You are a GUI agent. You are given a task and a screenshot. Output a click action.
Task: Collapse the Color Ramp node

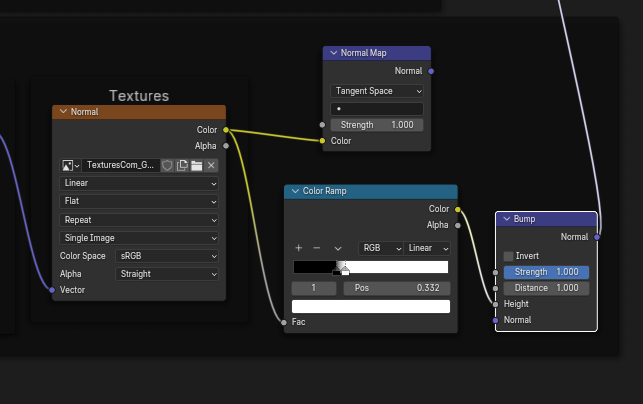(295, 191)
